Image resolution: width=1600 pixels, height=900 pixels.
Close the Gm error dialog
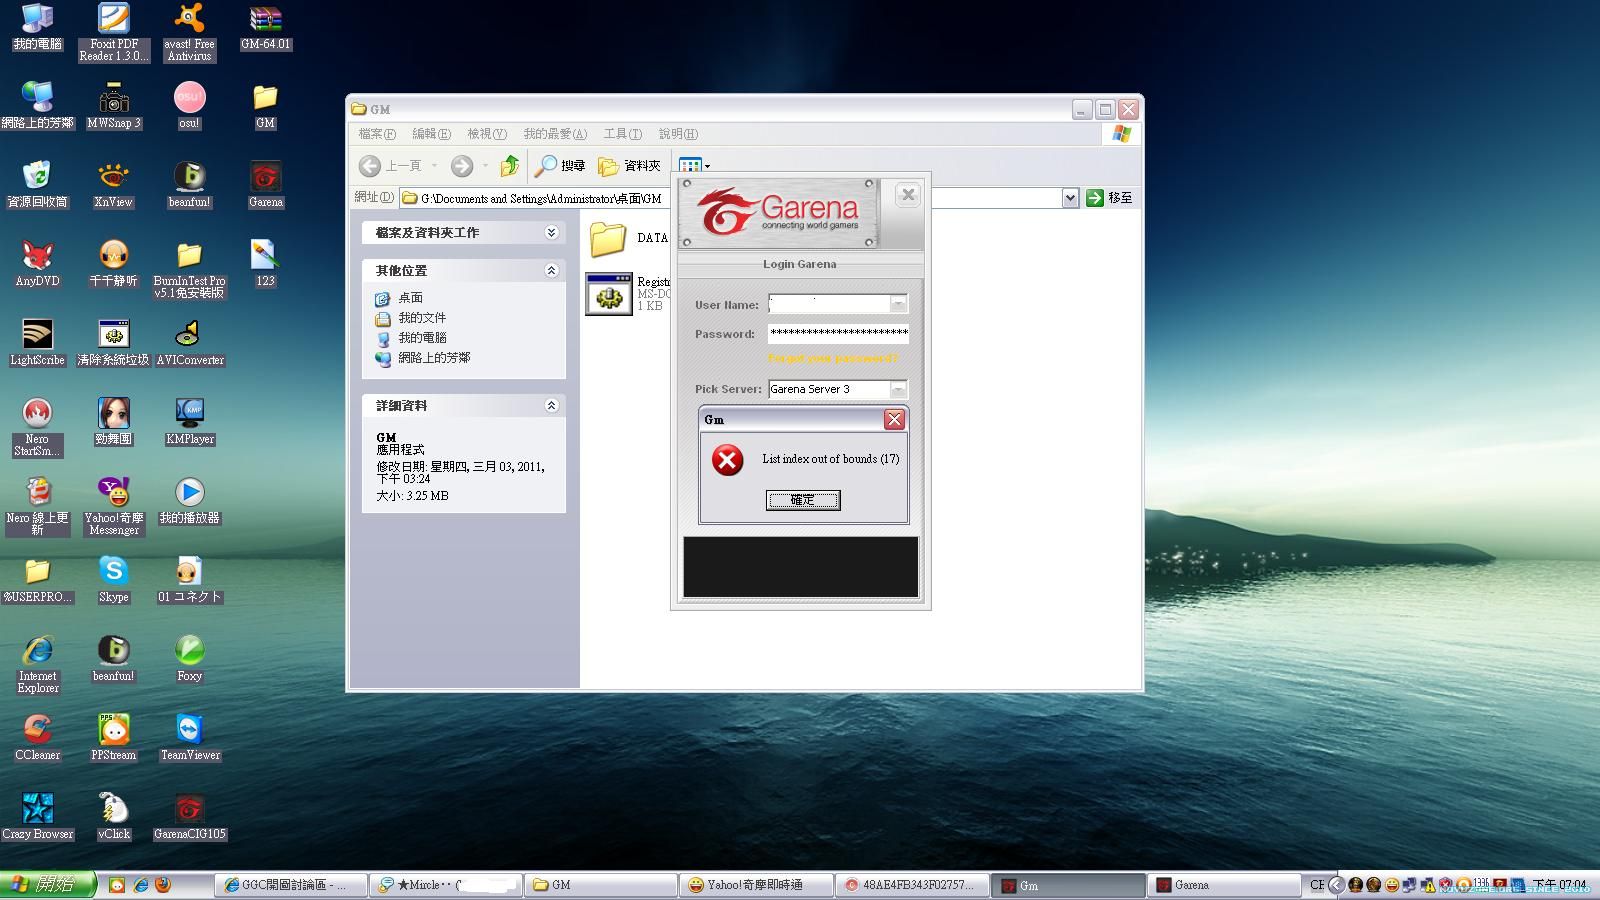(x=894, y=420)
